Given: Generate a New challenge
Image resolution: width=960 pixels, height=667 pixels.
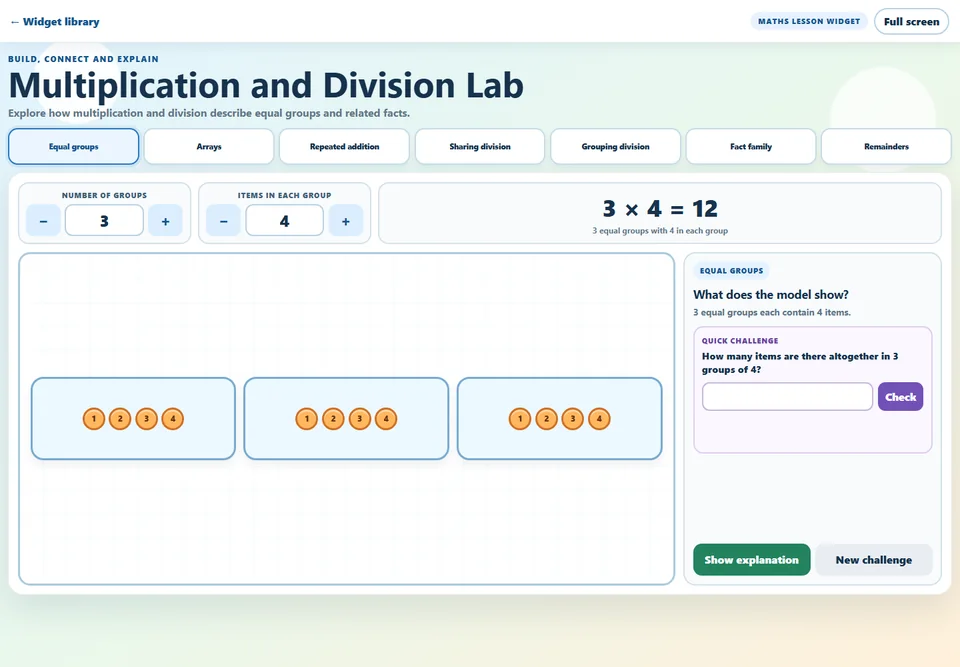Looking at the screenshot, I should (874, 560).
